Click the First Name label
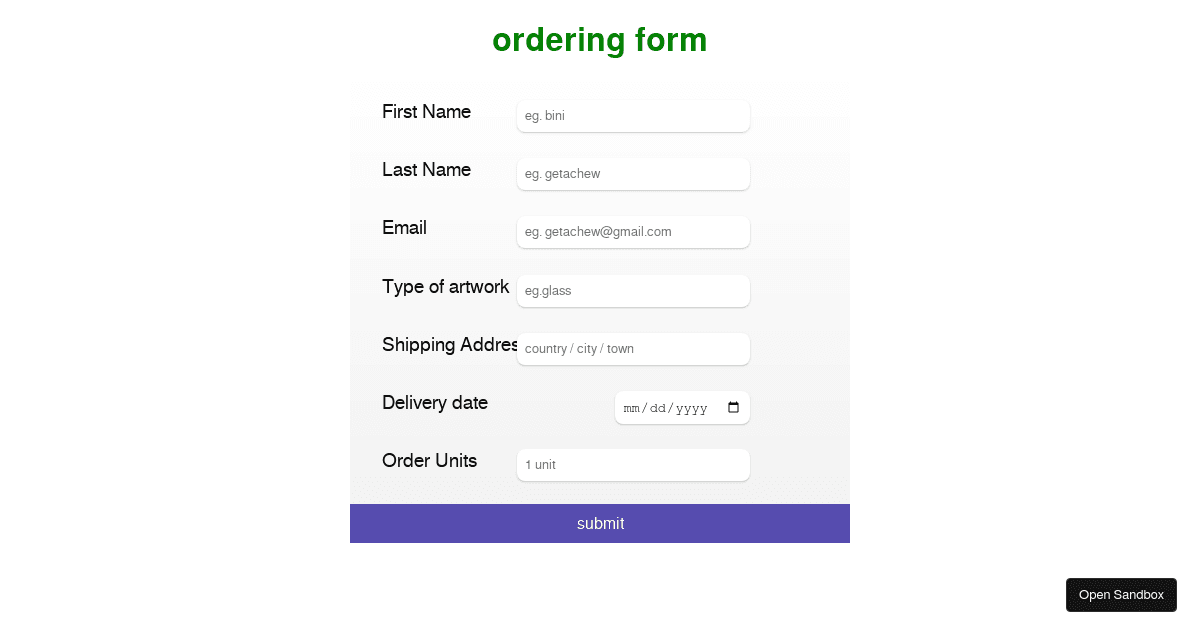 (x=426, y=111)
